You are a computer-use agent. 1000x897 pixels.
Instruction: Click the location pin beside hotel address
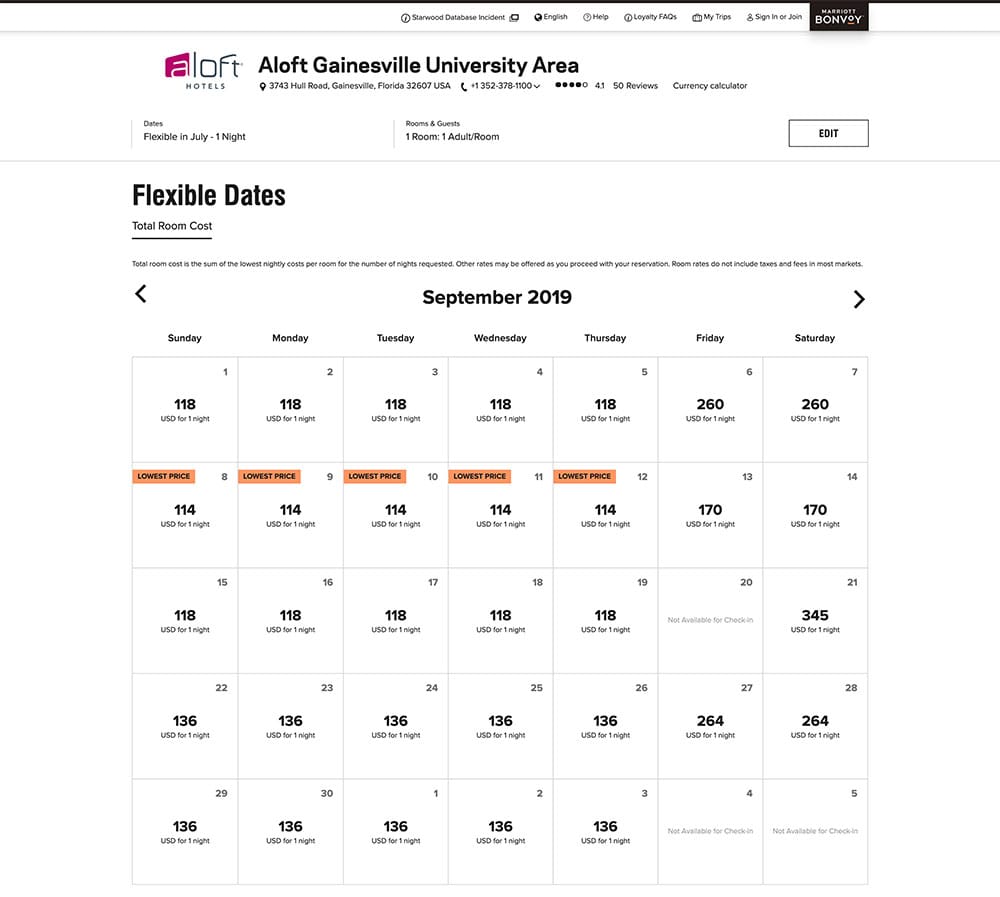tap(263, 86)
